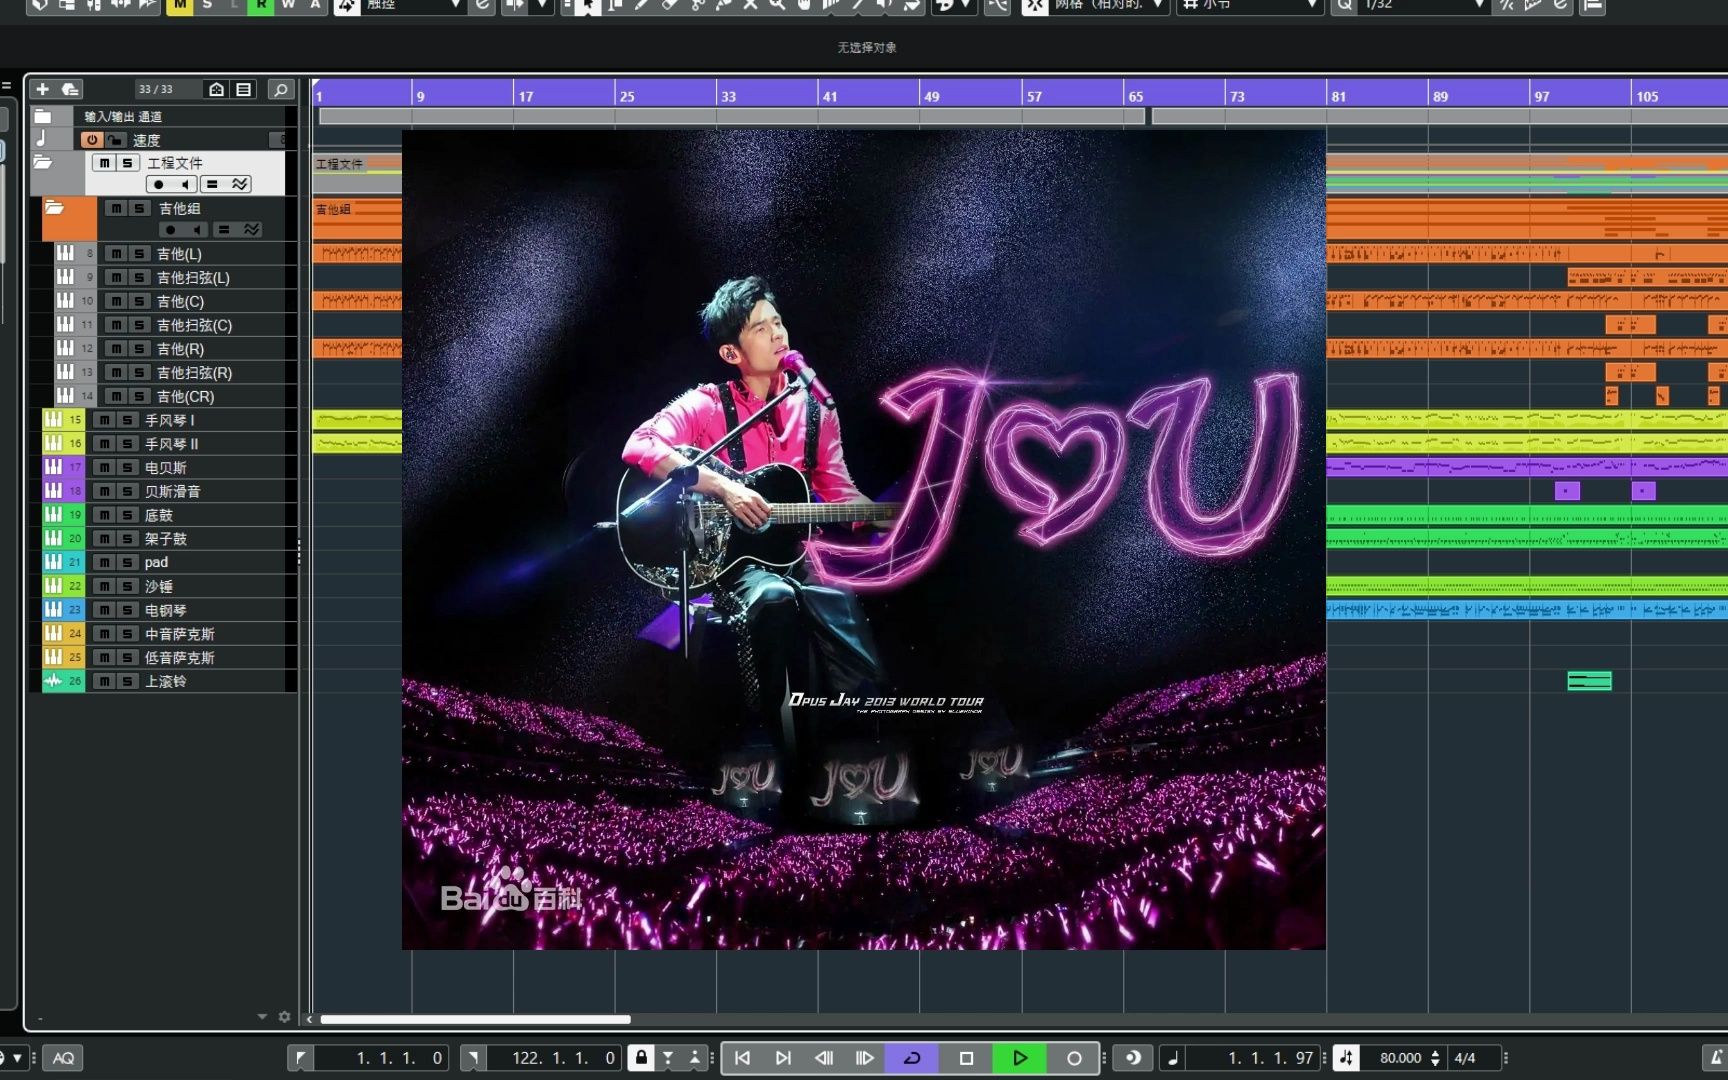
Task: Click the fast forward transport button
Action: (x=865, y=1058)
